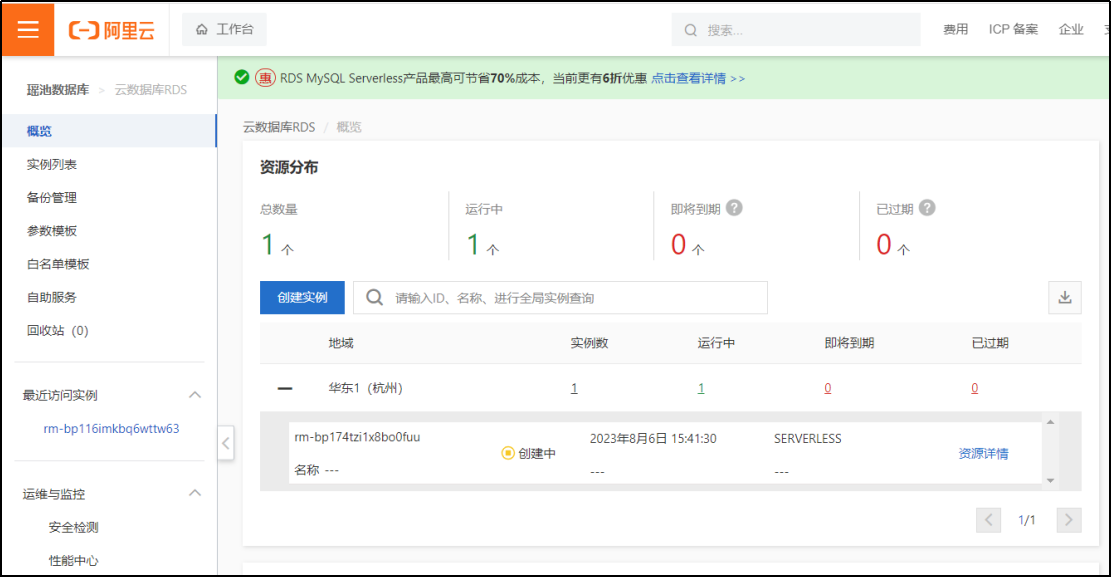Click the 总数量 count of 1

(268, 245)
